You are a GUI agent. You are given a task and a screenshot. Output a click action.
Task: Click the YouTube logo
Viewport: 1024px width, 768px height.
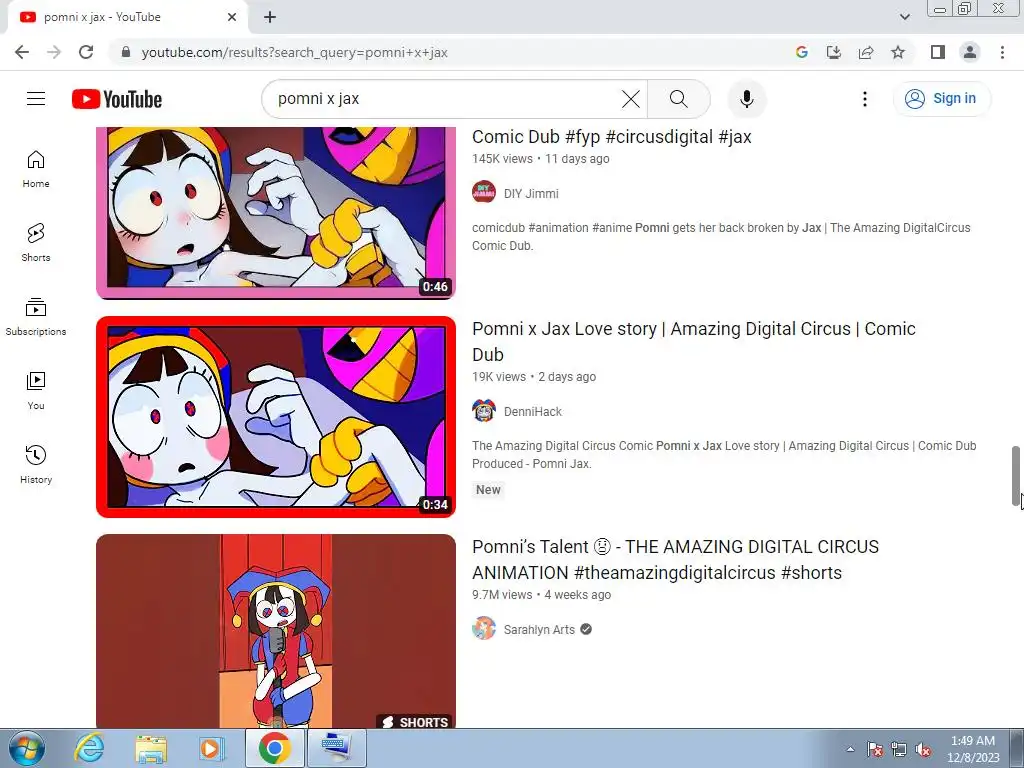[x=117, y=99]
